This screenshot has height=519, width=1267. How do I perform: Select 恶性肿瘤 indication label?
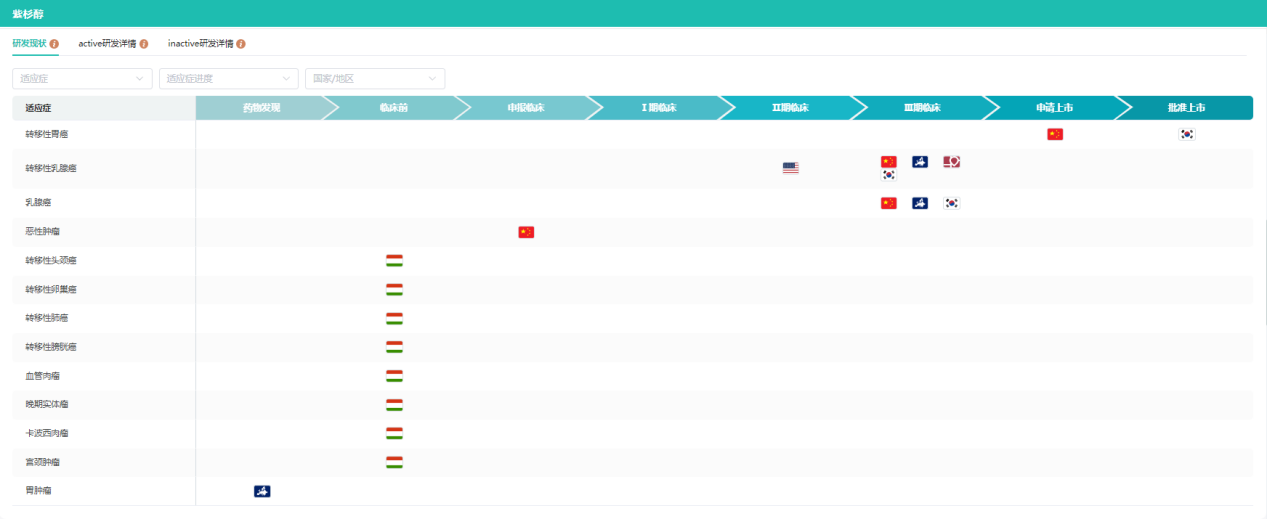click(x=43, y=232)
